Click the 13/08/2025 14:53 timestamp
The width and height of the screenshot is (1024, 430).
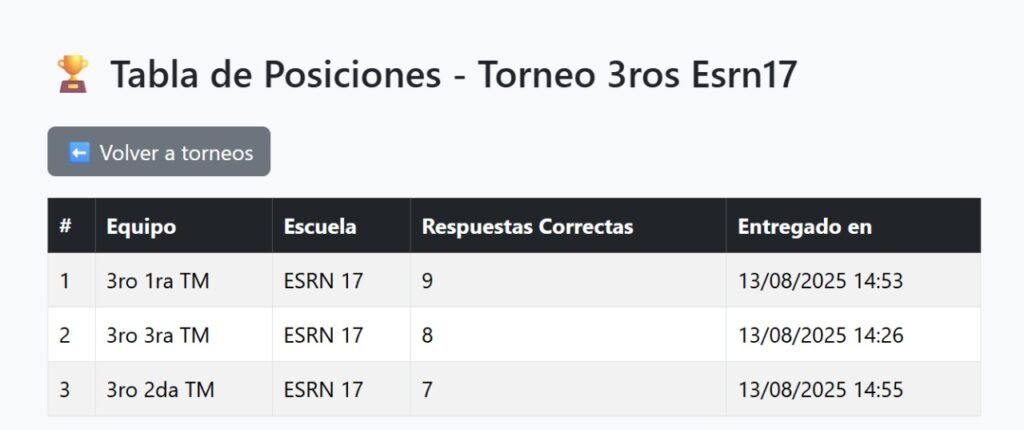tap(821, 281)
